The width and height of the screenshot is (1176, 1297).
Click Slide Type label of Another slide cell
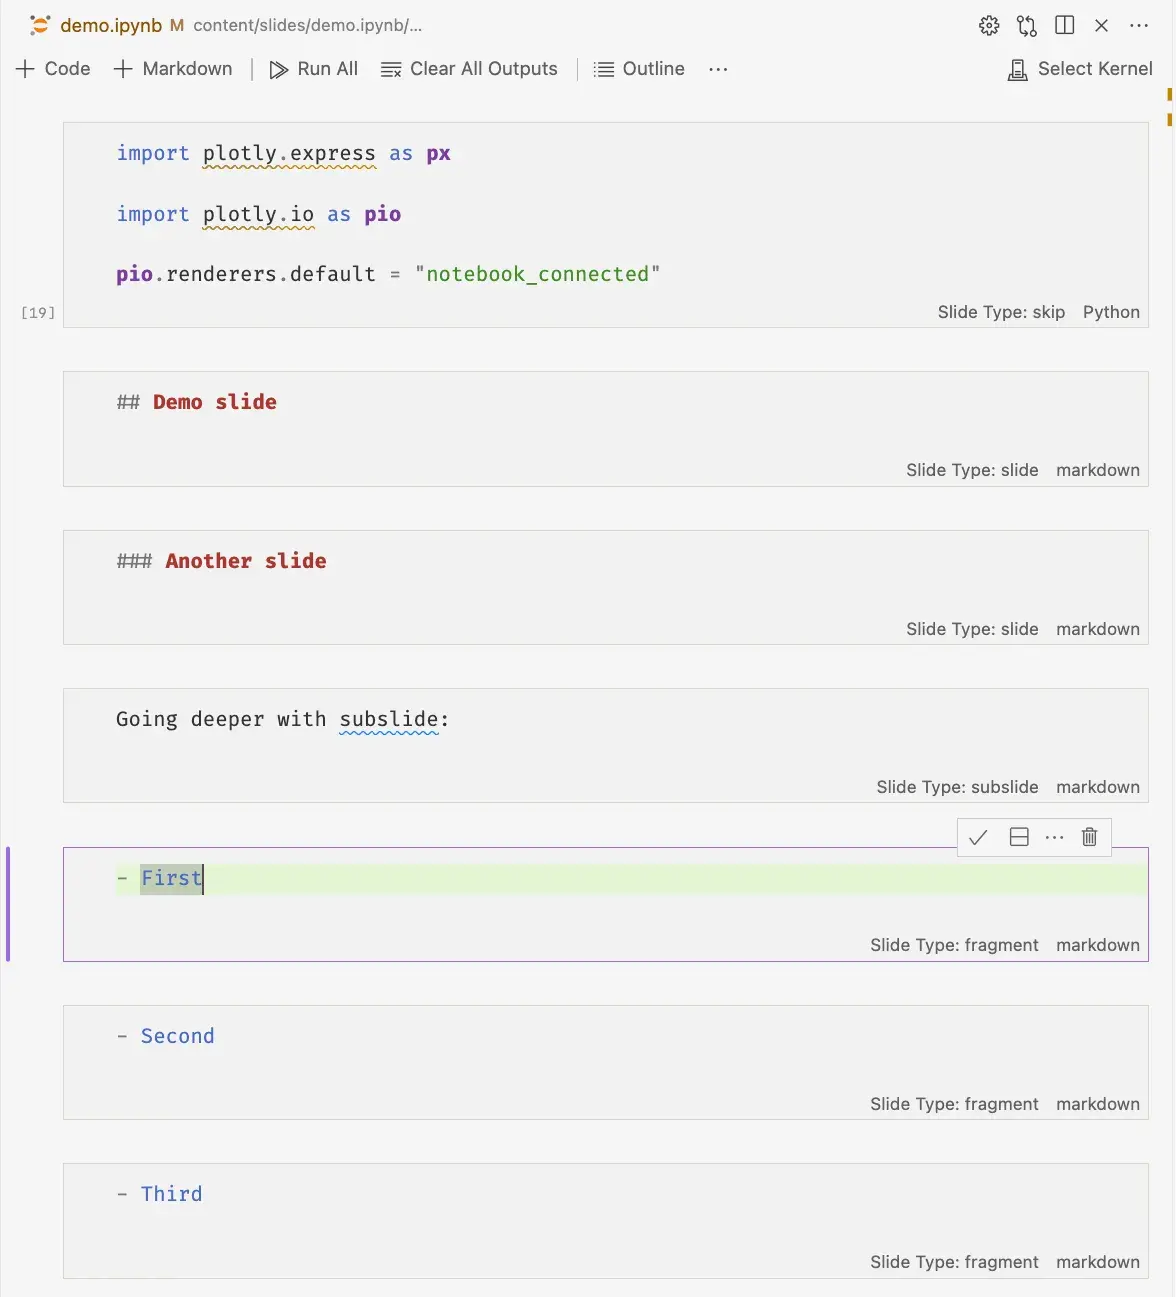tap(972, 629)
